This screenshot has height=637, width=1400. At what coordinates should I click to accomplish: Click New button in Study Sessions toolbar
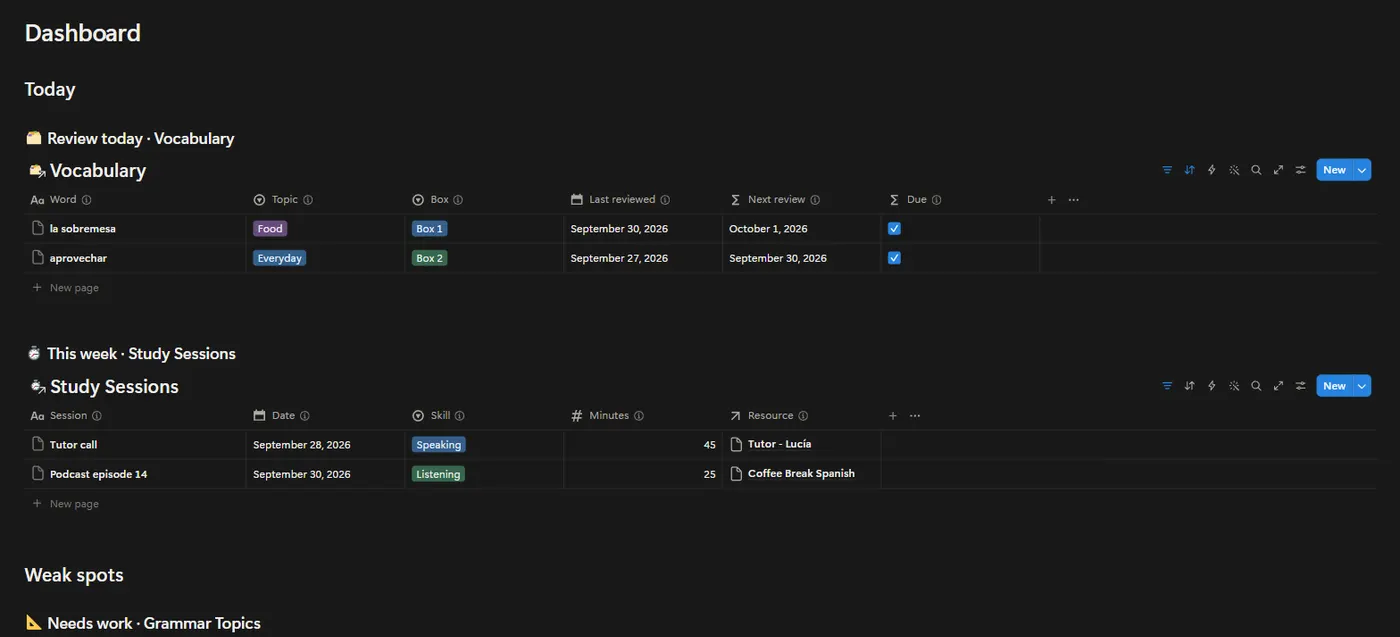coord(1335,386)
